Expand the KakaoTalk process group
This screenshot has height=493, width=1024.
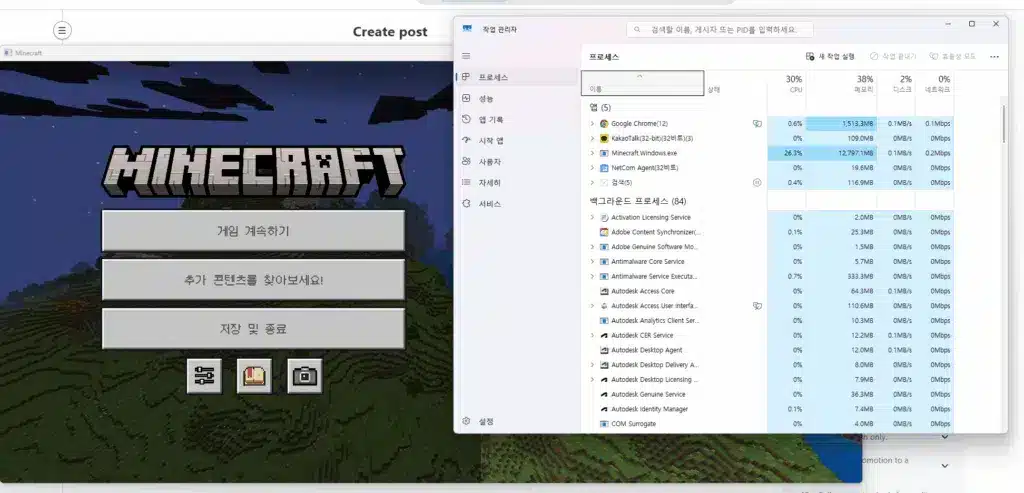[x=592, y=138]
